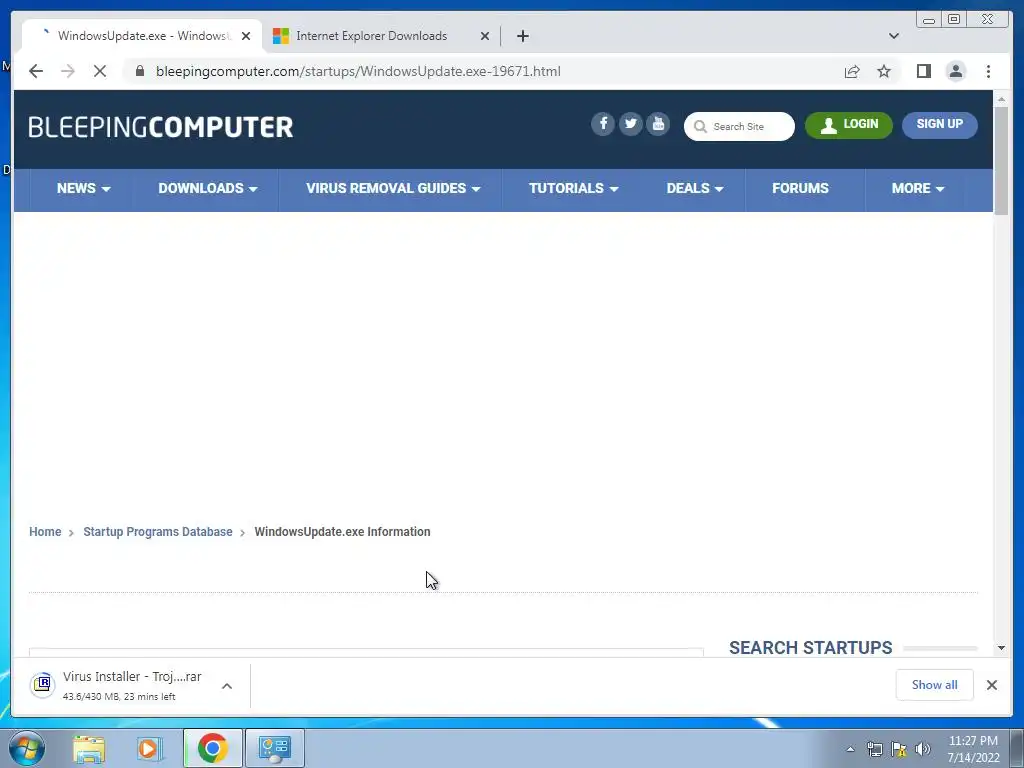Open the Windows Start orb

[x=27, y=748]
